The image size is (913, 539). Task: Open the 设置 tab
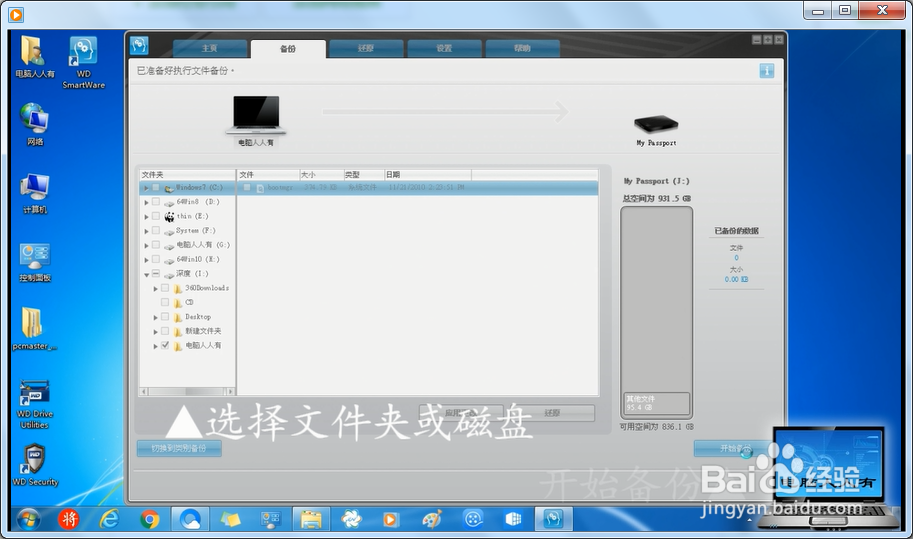click(x=444, y=48)
